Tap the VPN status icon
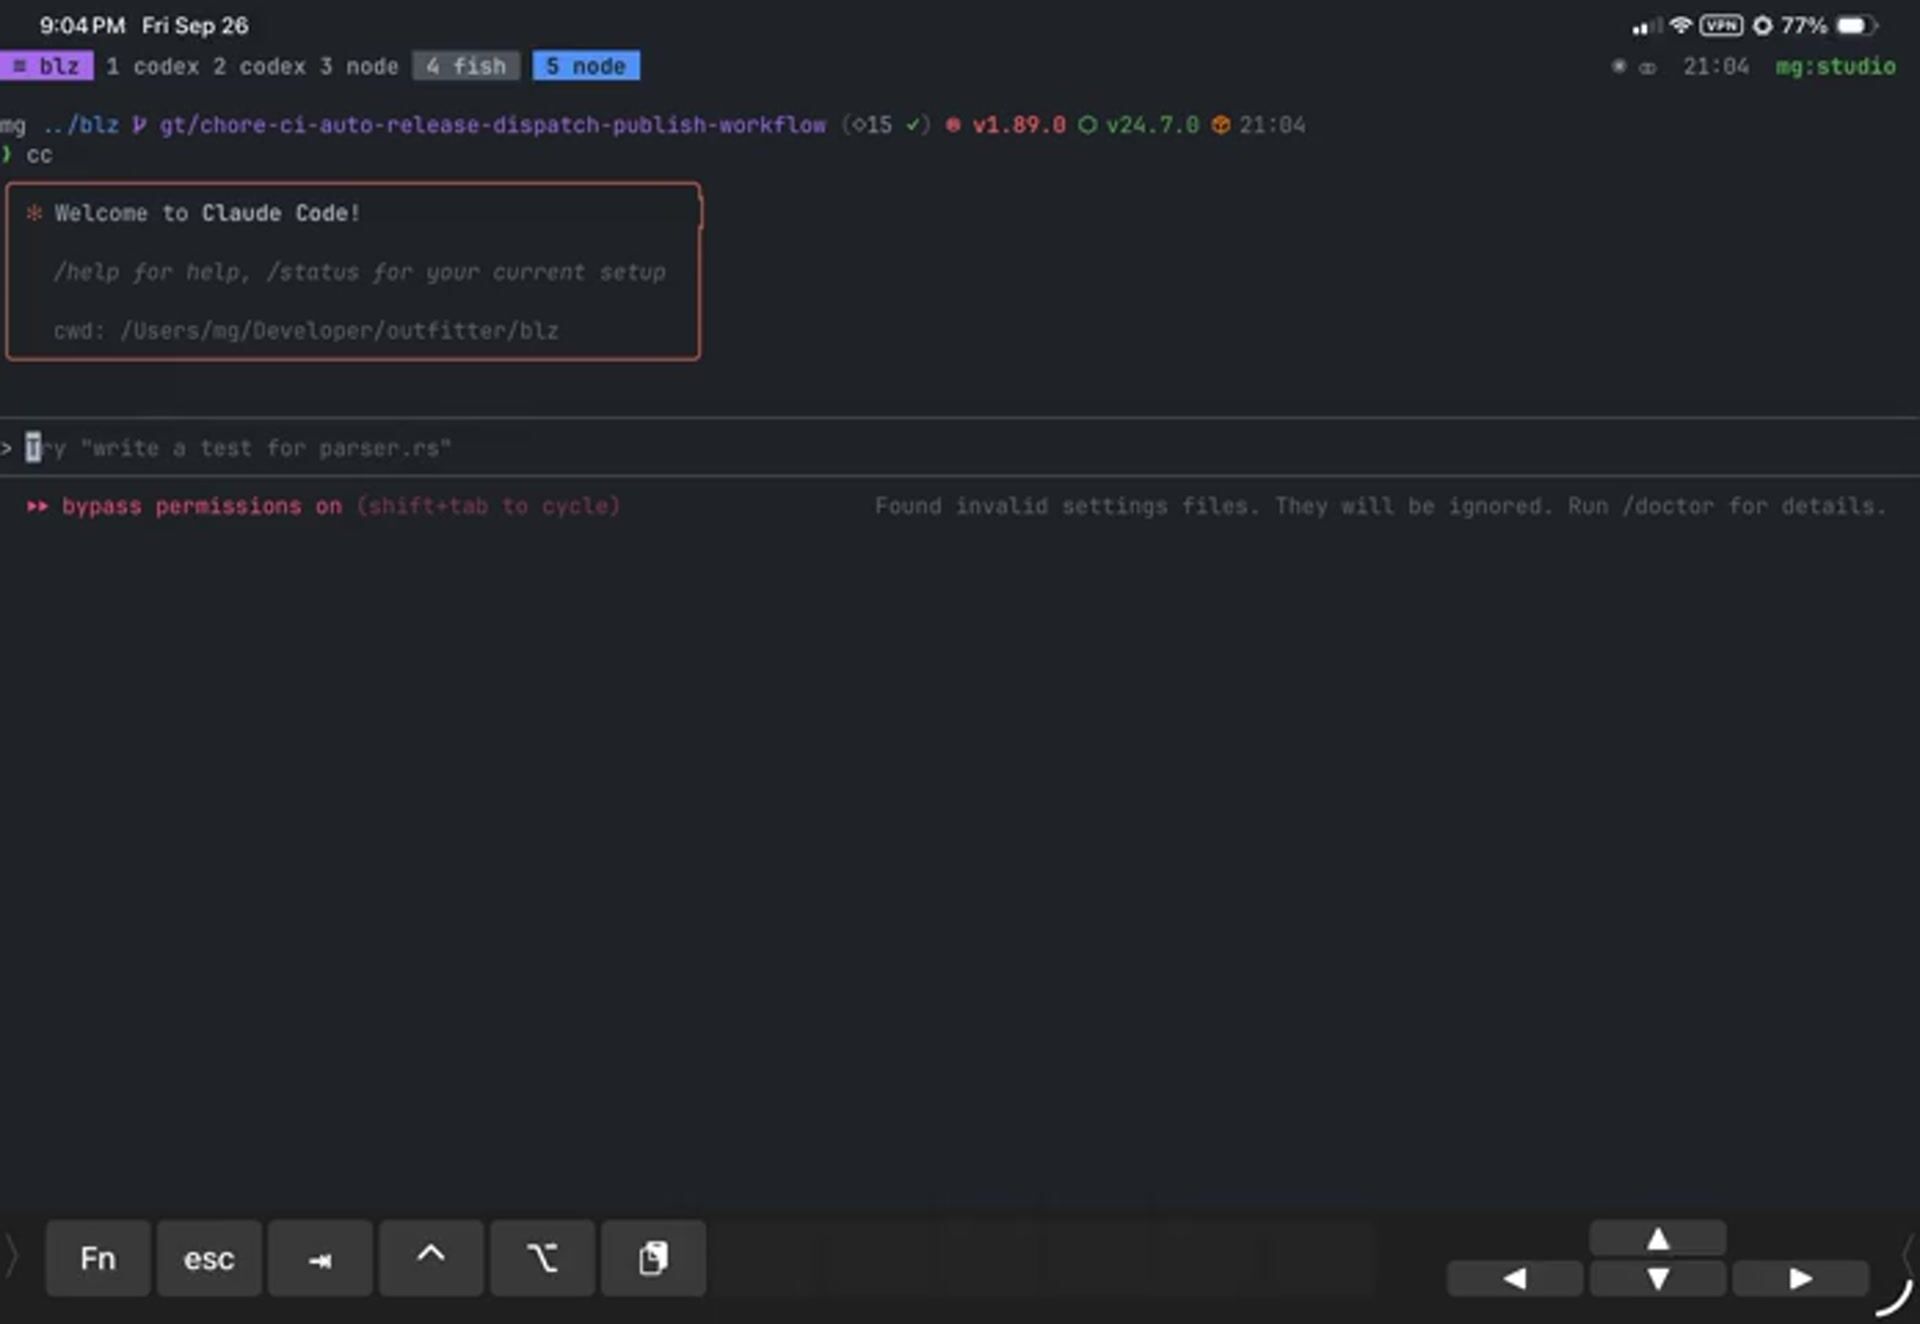This screenshot has width=1920, height=1324. tap(1720, 25)
